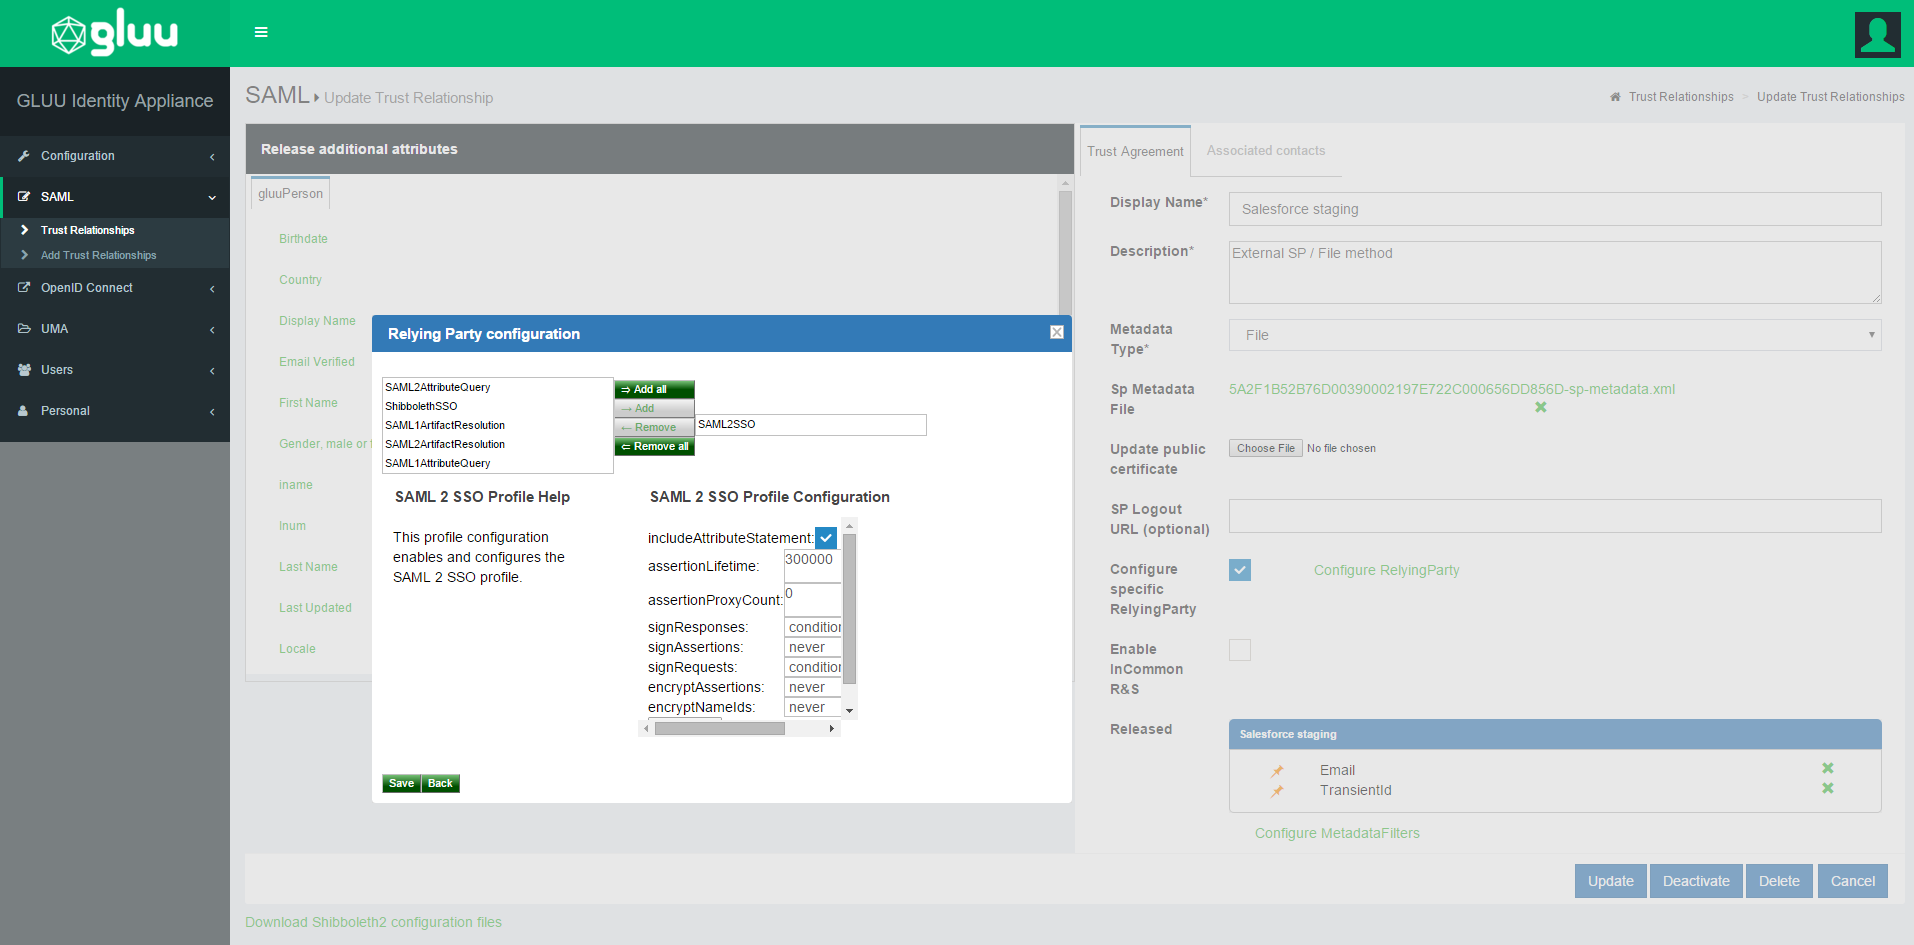Open the user profile avatar icon
This screenshot has height=945, width=1914.
tap(1877, 35)
